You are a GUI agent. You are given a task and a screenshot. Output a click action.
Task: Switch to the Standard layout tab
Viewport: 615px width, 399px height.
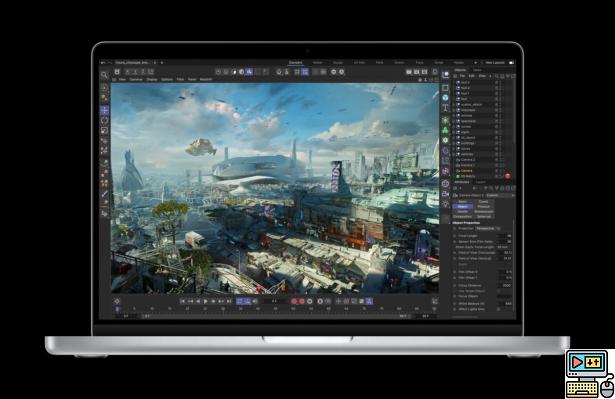(x=296, y=62)
